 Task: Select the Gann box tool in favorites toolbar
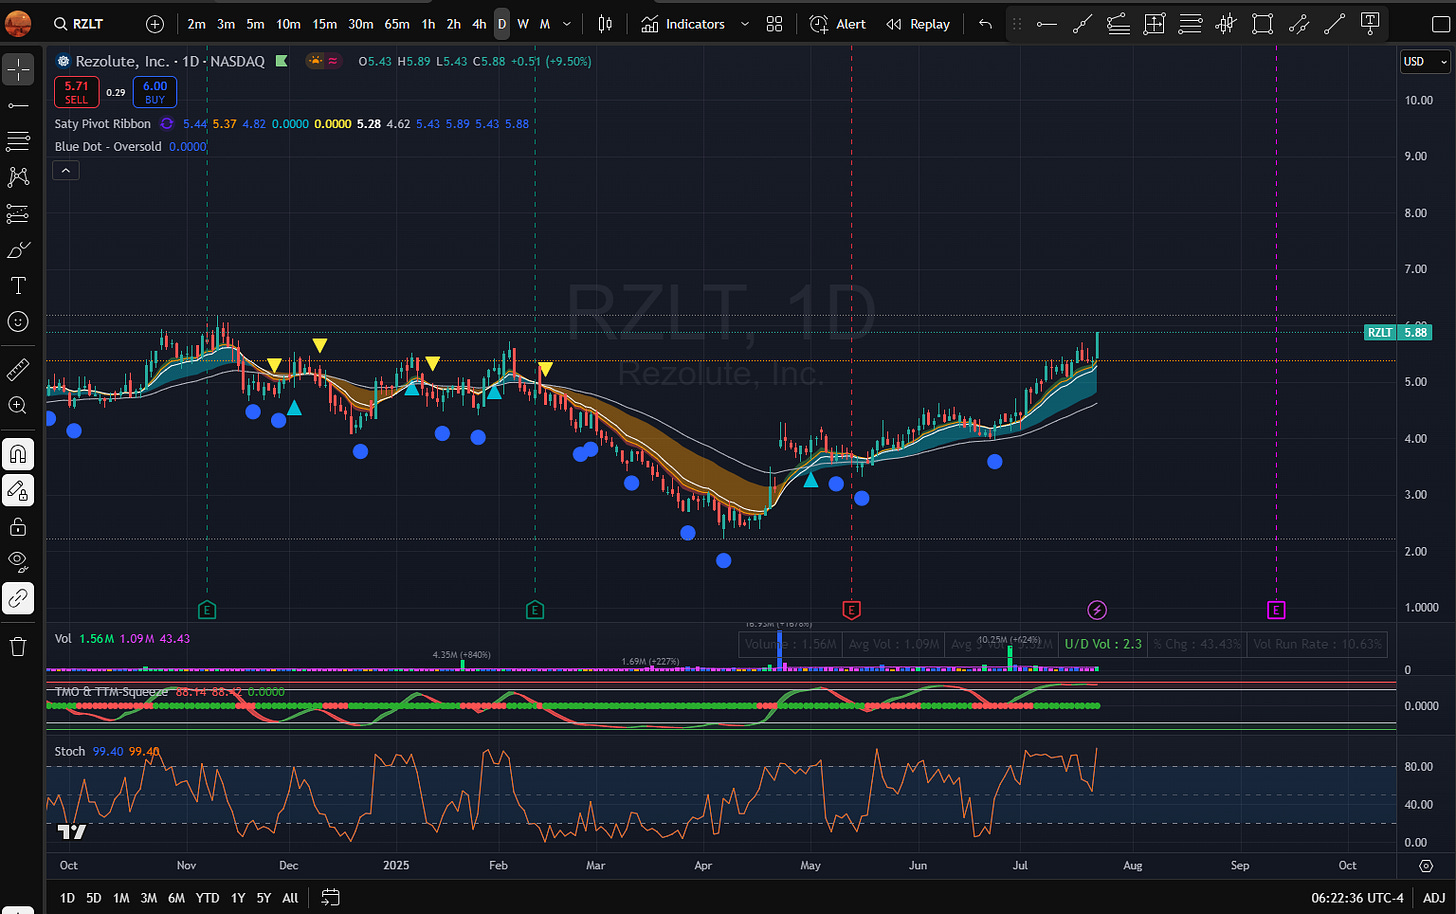pos(1154,24)
